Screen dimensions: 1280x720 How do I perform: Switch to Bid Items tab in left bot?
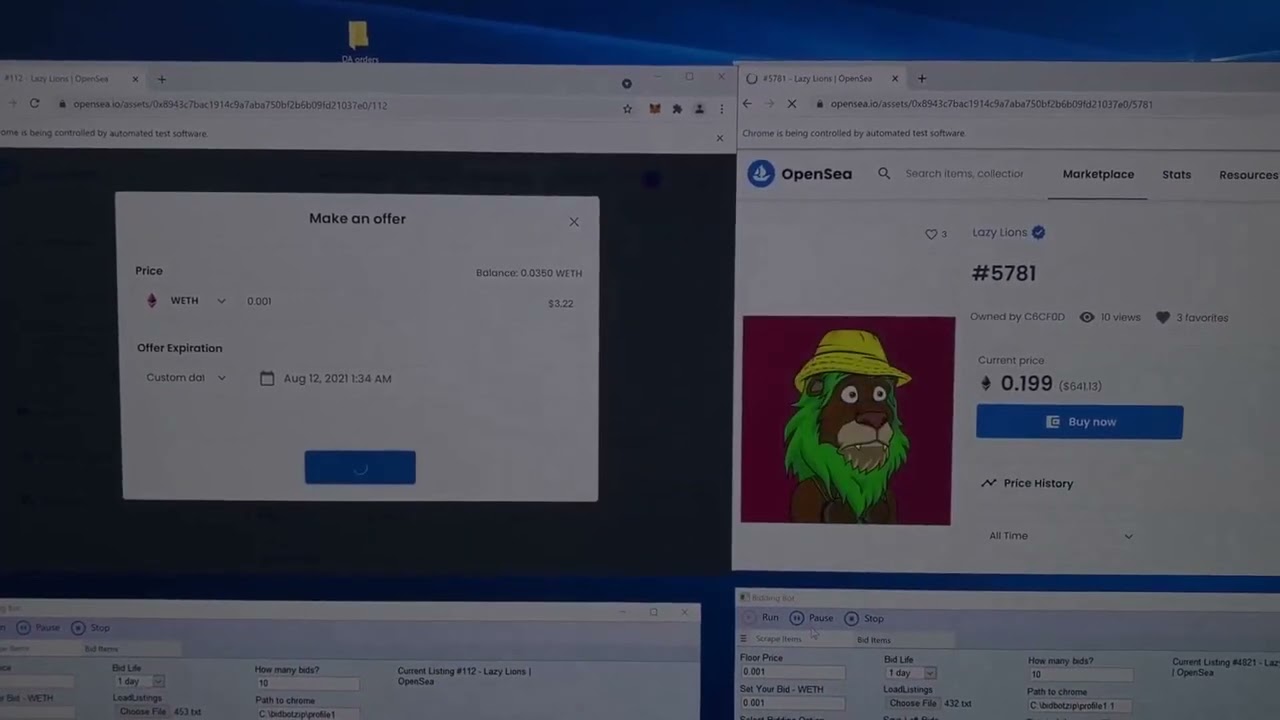100,649
